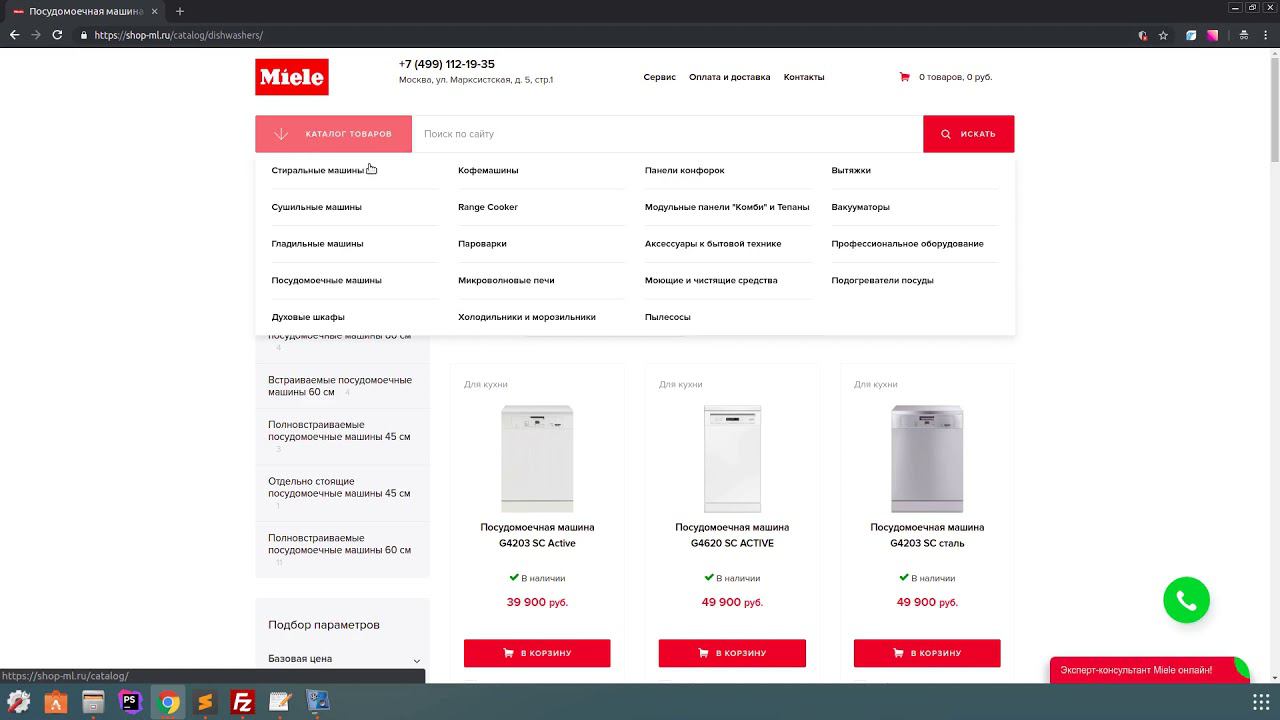Select Духовые шкафы category
Viewport: 1280px width, 720px height.
308,317
